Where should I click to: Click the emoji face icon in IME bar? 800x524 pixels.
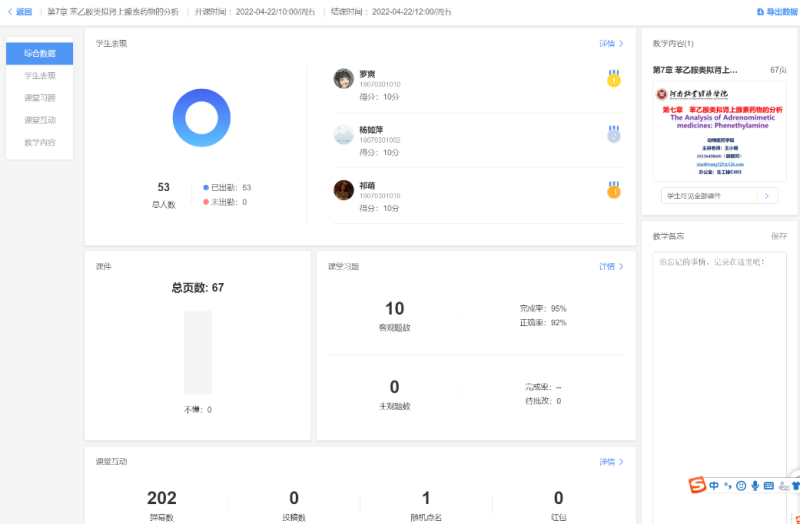pos(741,486)
